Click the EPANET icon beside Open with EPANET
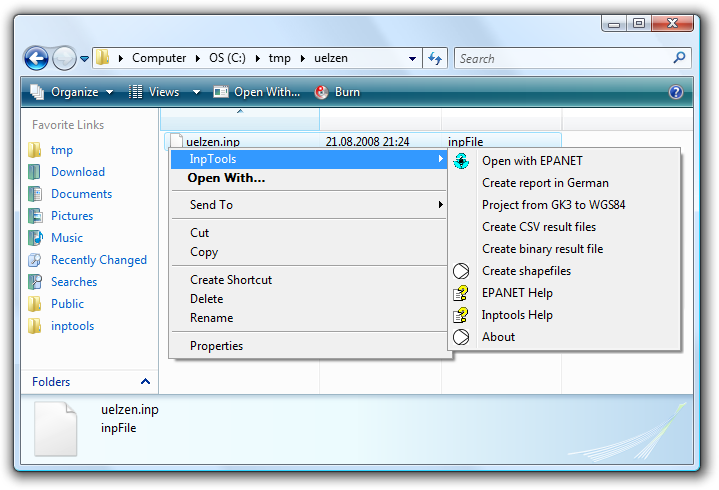The height and width of the screenshot is (490, 719). click(461, 161)
